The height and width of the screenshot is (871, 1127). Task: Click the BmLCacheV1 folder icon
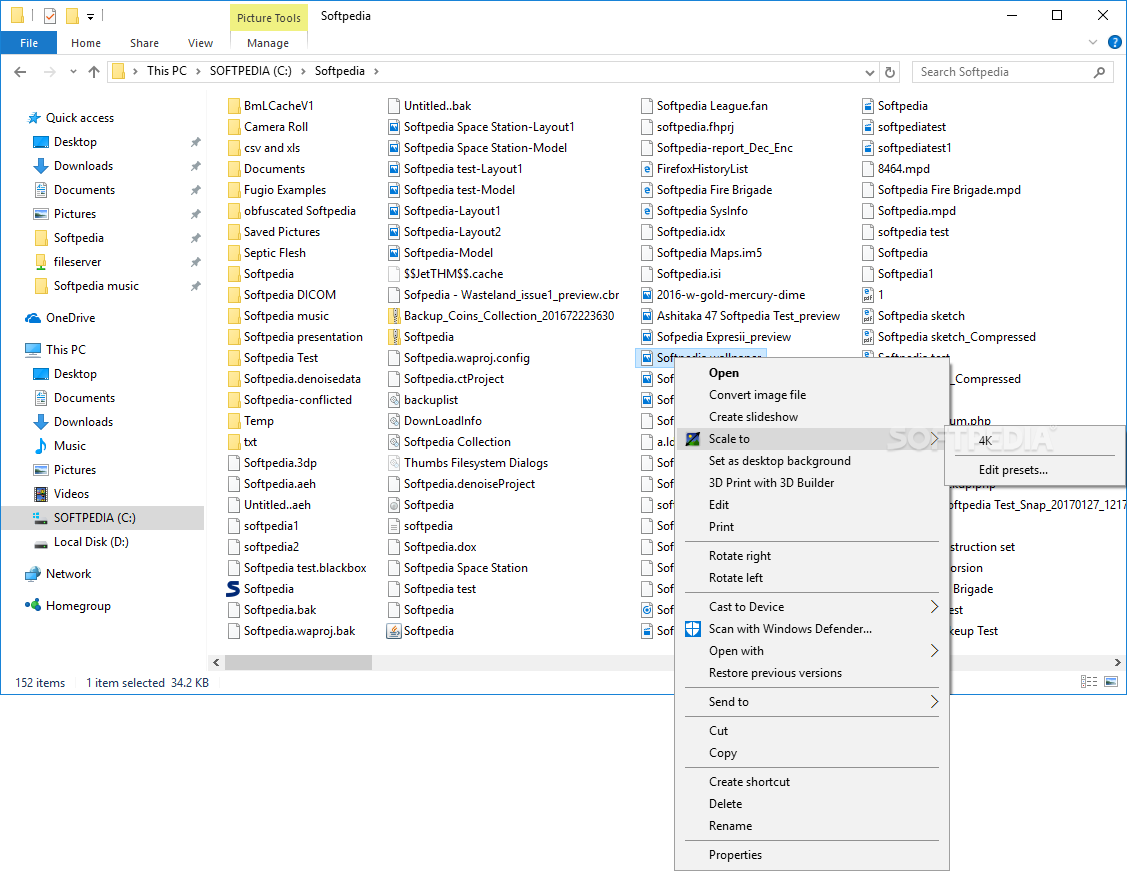pos(234,106)
